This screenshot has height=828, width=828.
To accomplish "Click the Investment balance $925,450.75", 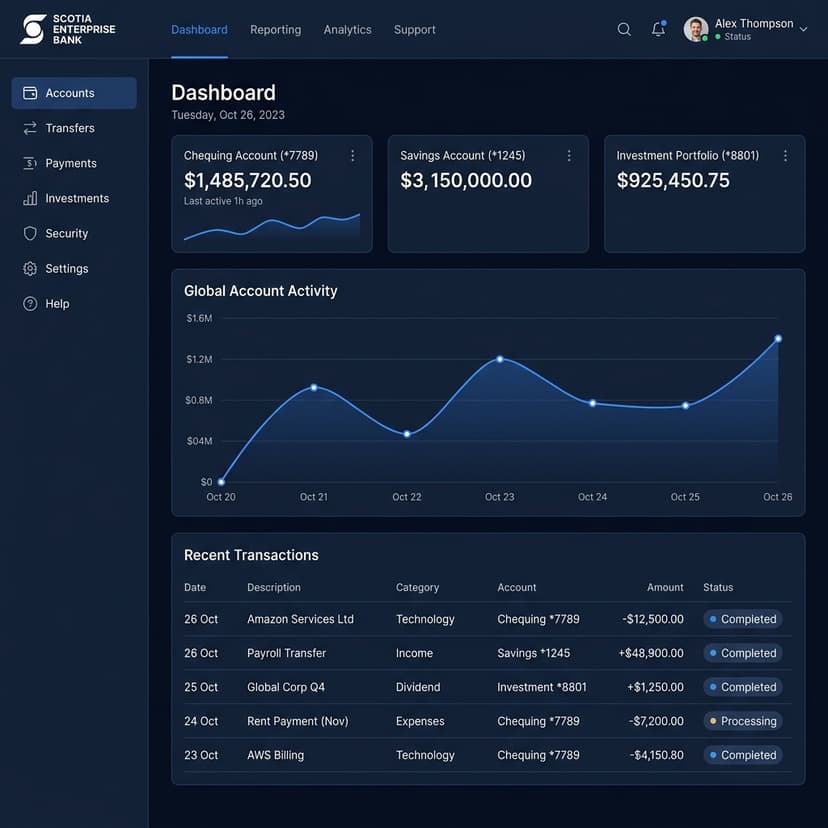I will (x=673, y=181).
